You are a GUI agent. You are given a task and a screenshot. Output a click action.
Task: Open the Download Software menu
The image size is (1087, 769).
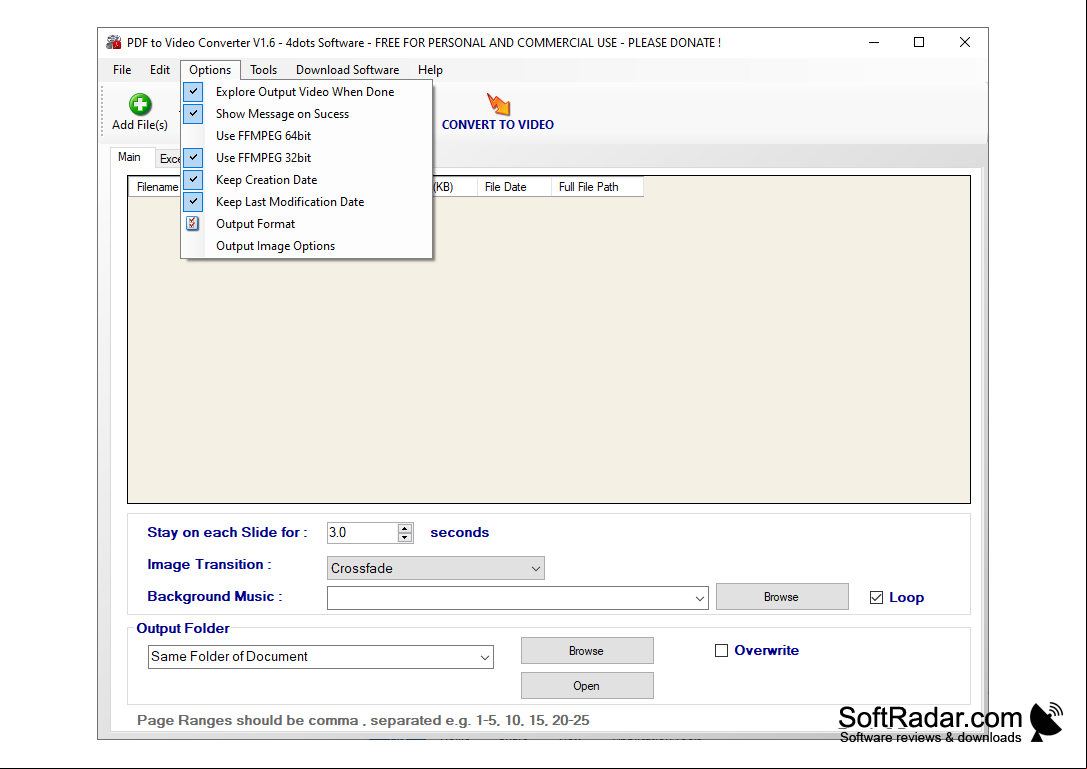[x=347, y=70]
